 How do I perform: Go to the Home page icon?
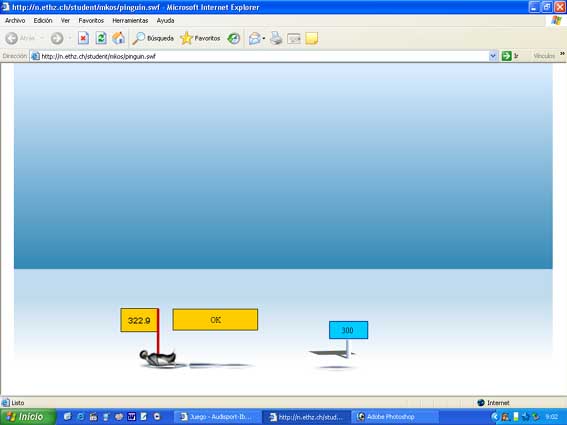click(118, 38)
